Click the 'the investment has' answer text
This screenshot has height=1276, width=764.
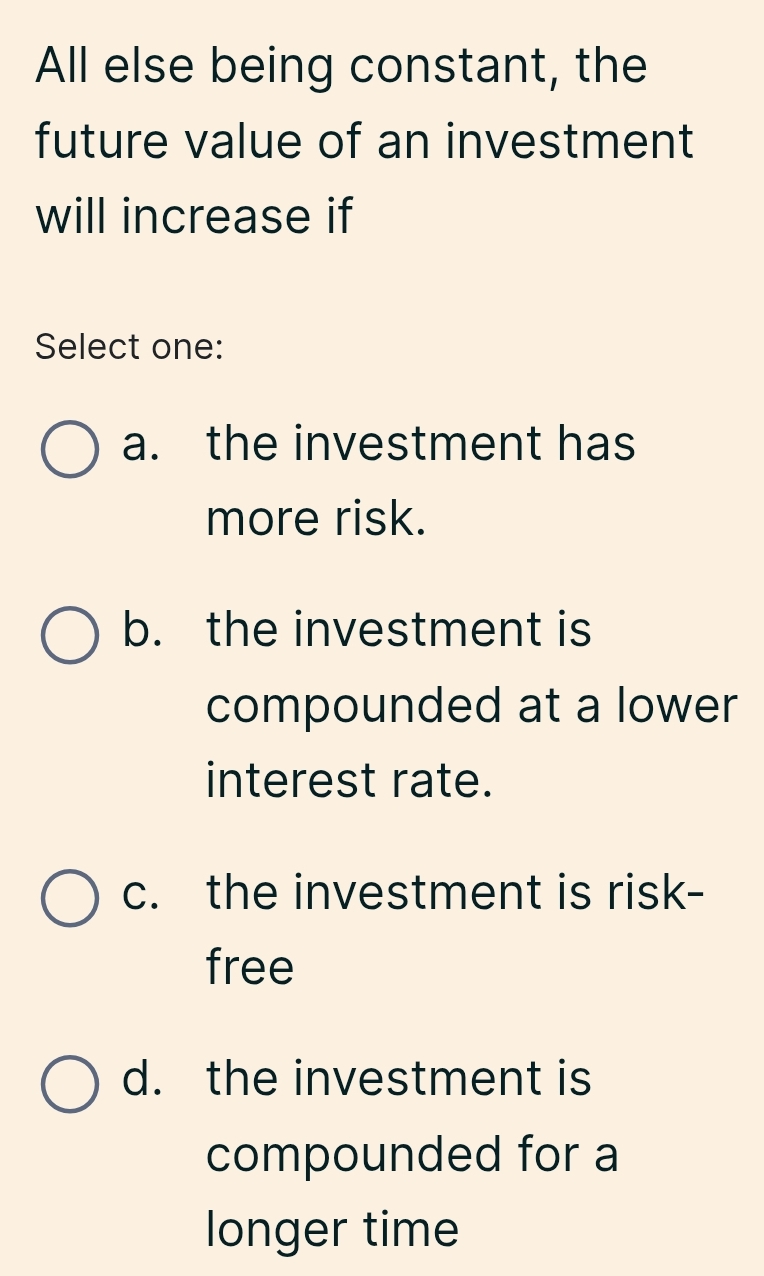[x=421, y=443]
